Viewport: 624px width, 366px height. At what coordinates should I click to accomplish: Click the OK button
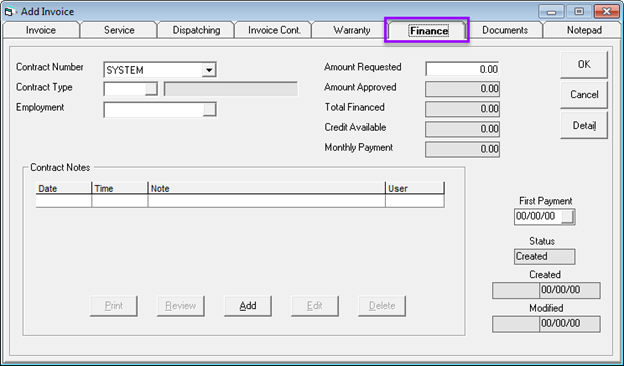pos(584,64)
